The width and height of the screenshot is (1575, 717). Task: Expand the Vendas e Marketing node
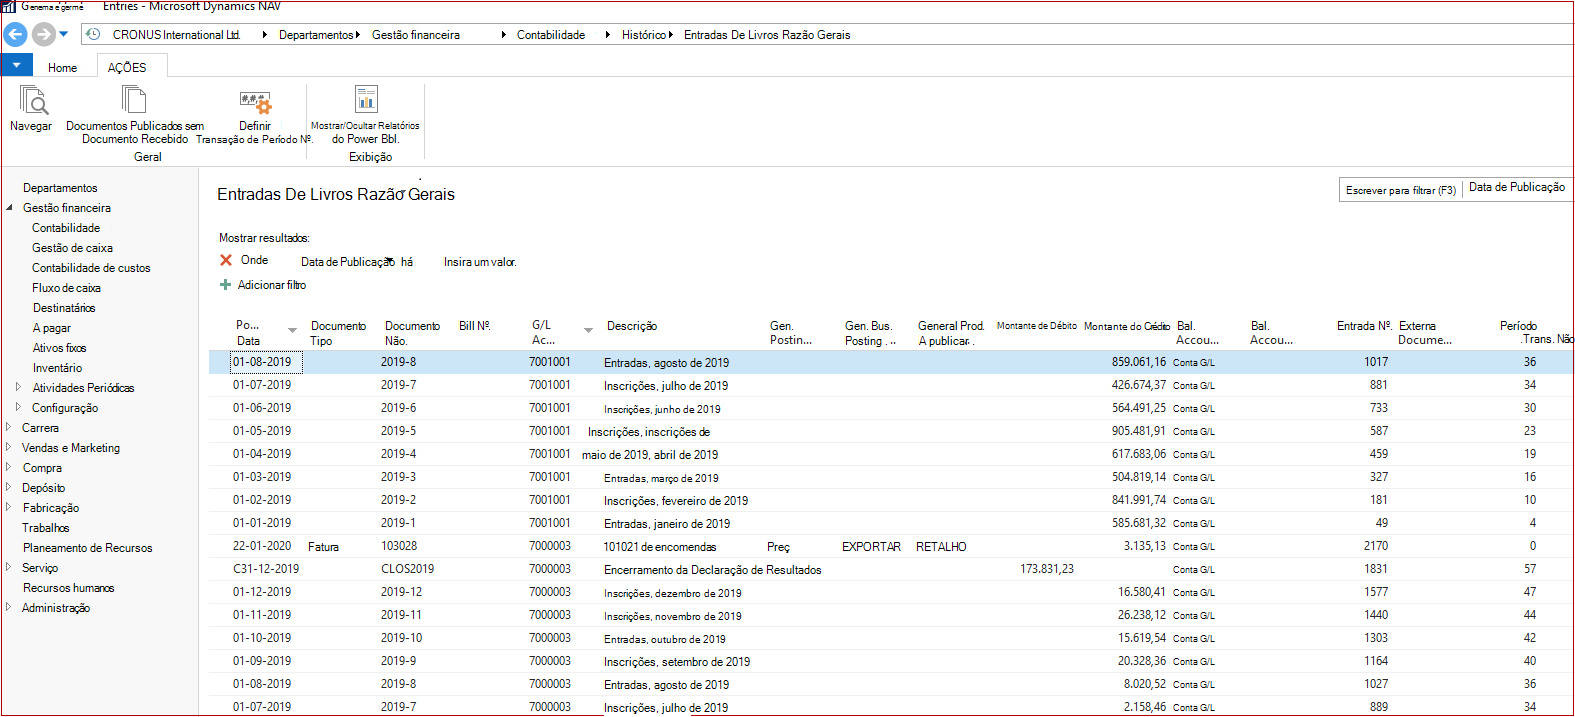[x=8, y=447]
